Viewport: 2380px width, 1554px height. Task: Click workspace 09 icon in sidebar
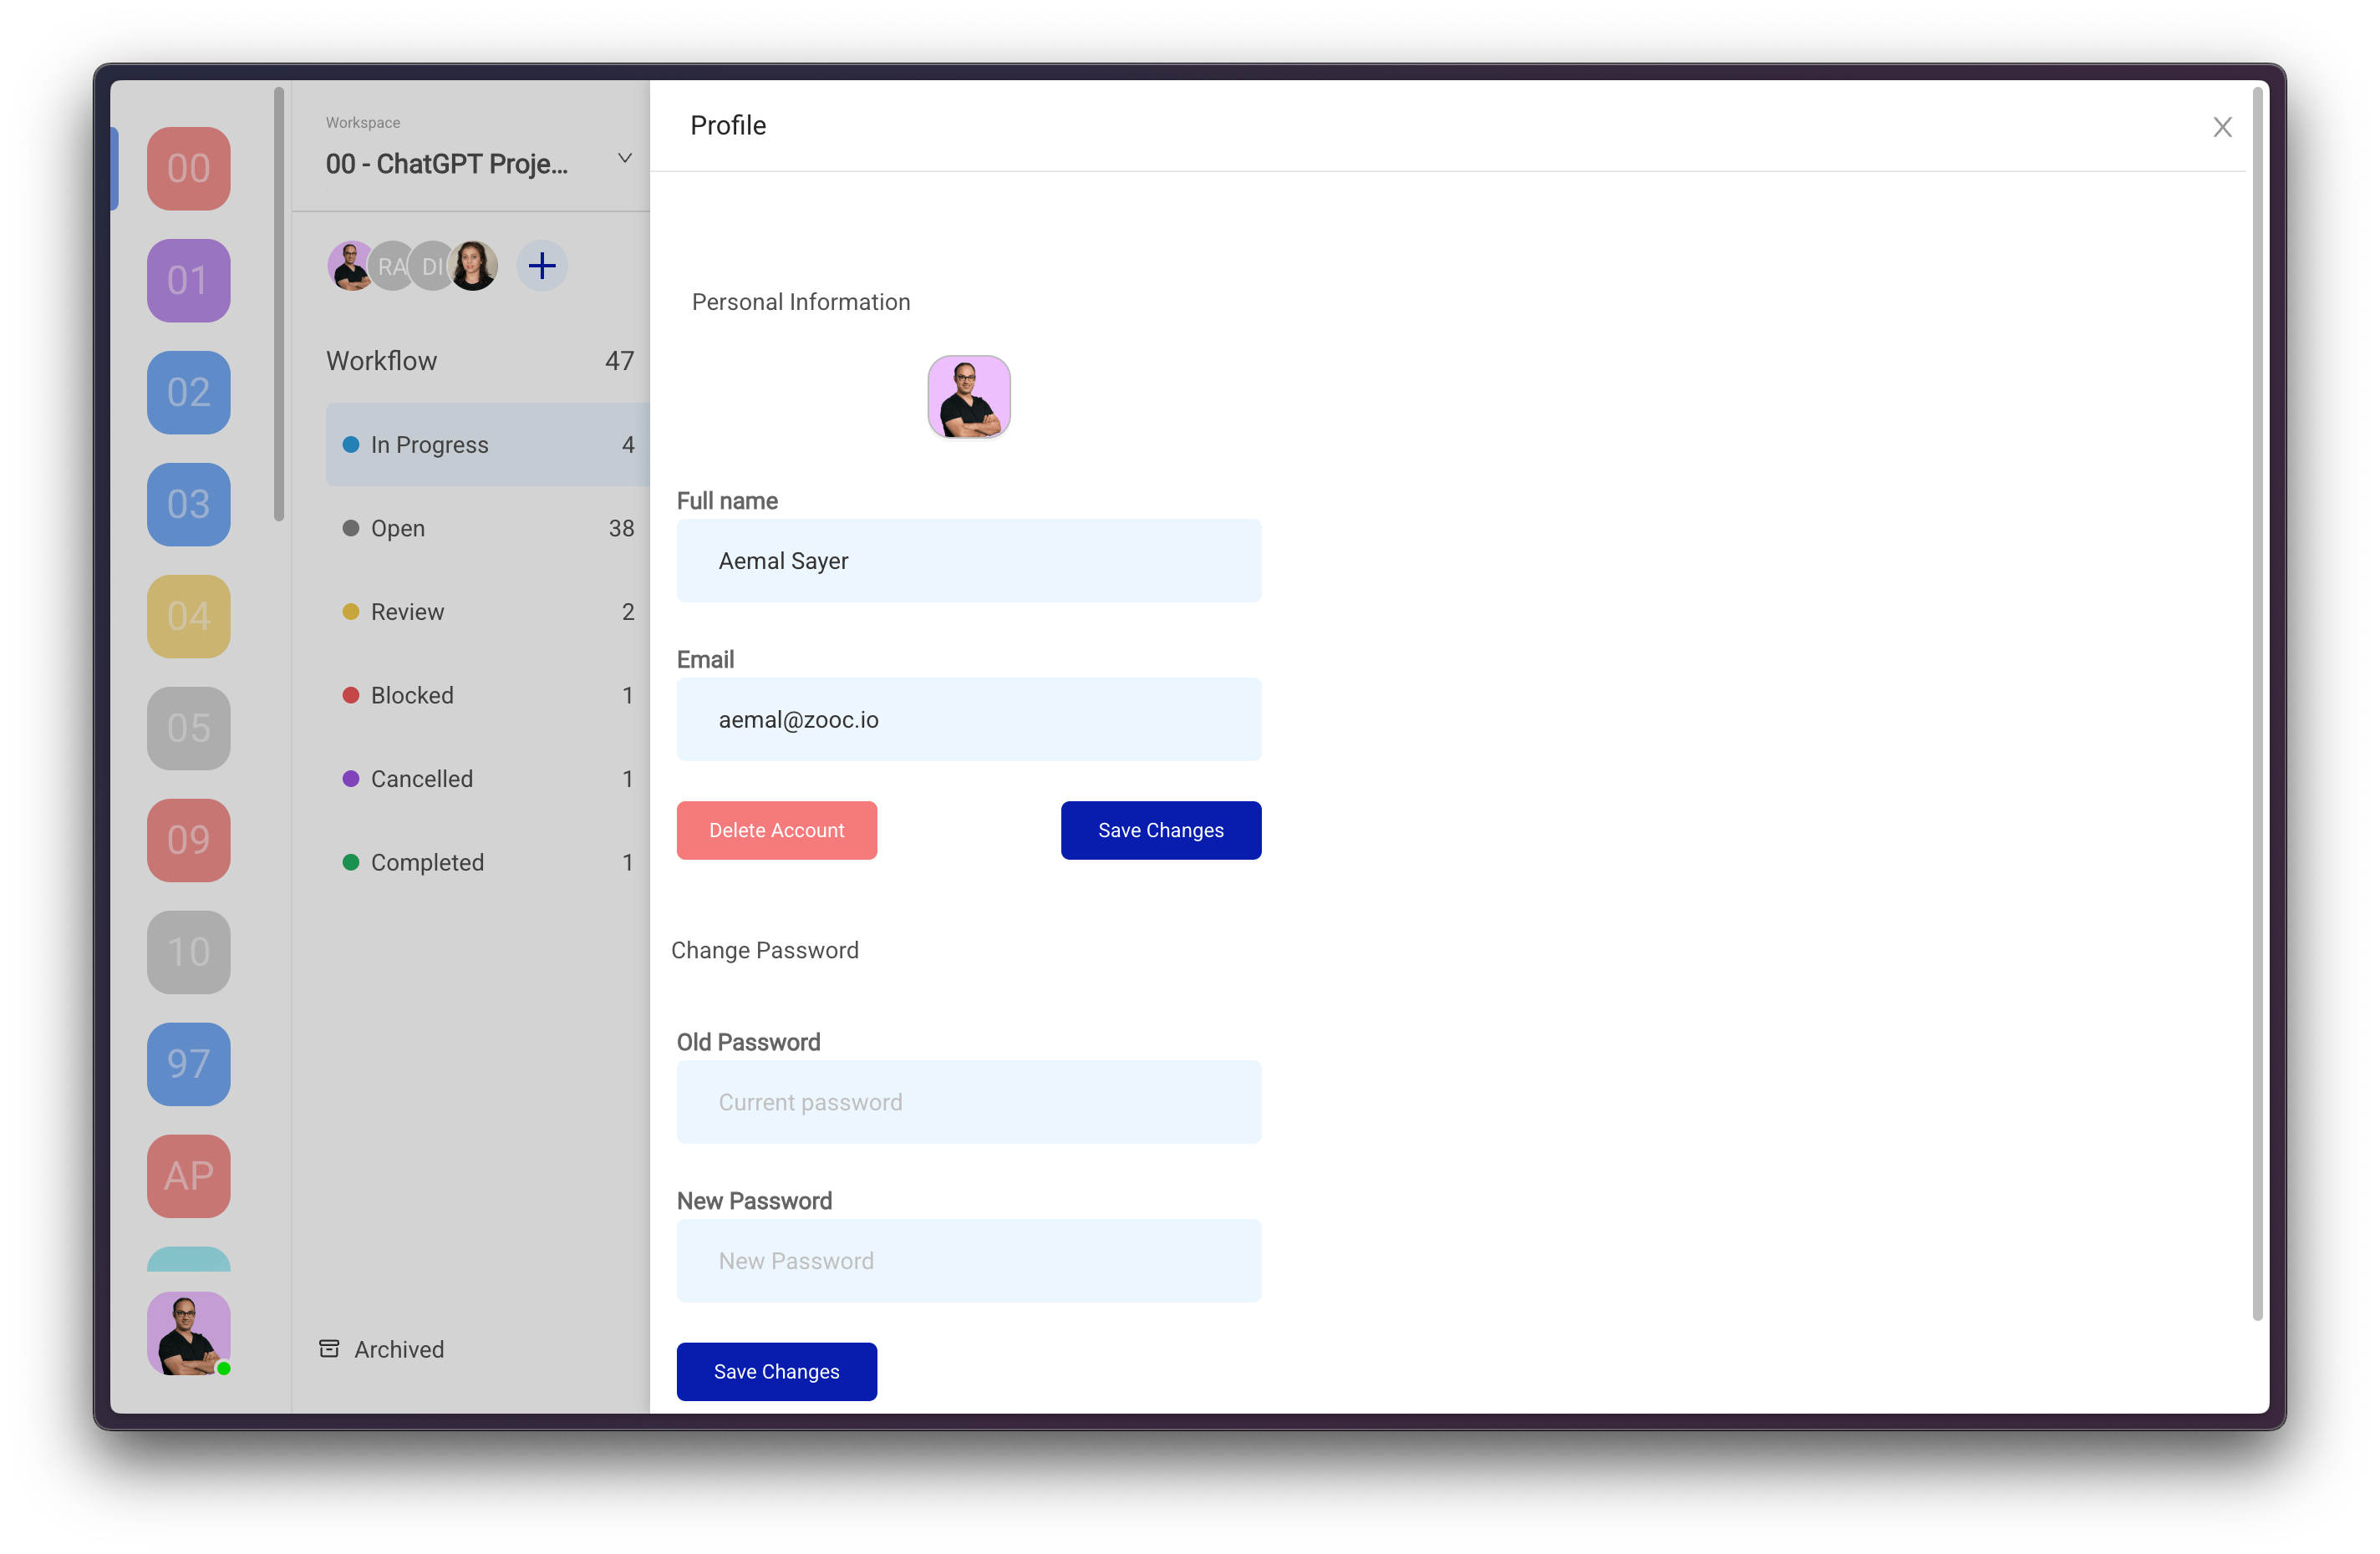[x=189, y=840]
